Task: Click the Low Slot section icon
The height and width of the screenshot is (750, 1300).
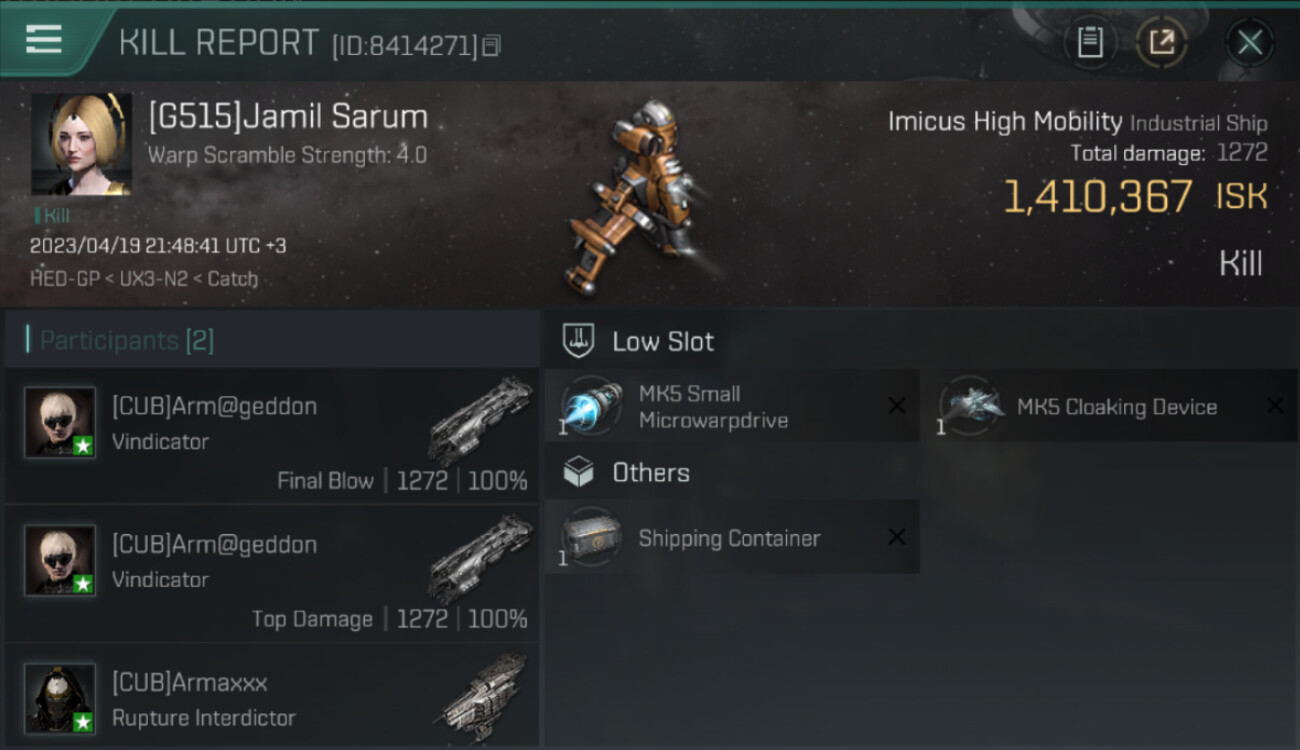Action: (578, 341)
